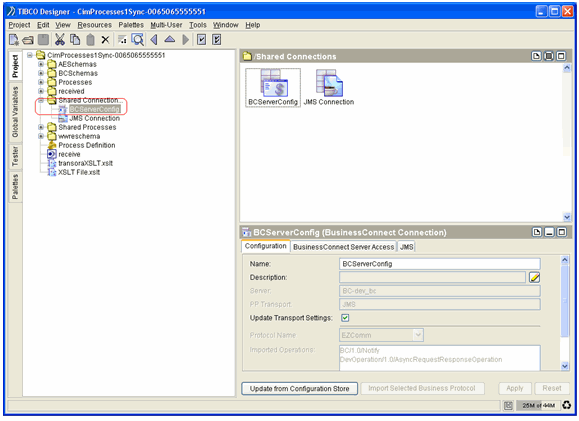Click the Back left-arrow toolbar icon

click(x=154, y=40)
